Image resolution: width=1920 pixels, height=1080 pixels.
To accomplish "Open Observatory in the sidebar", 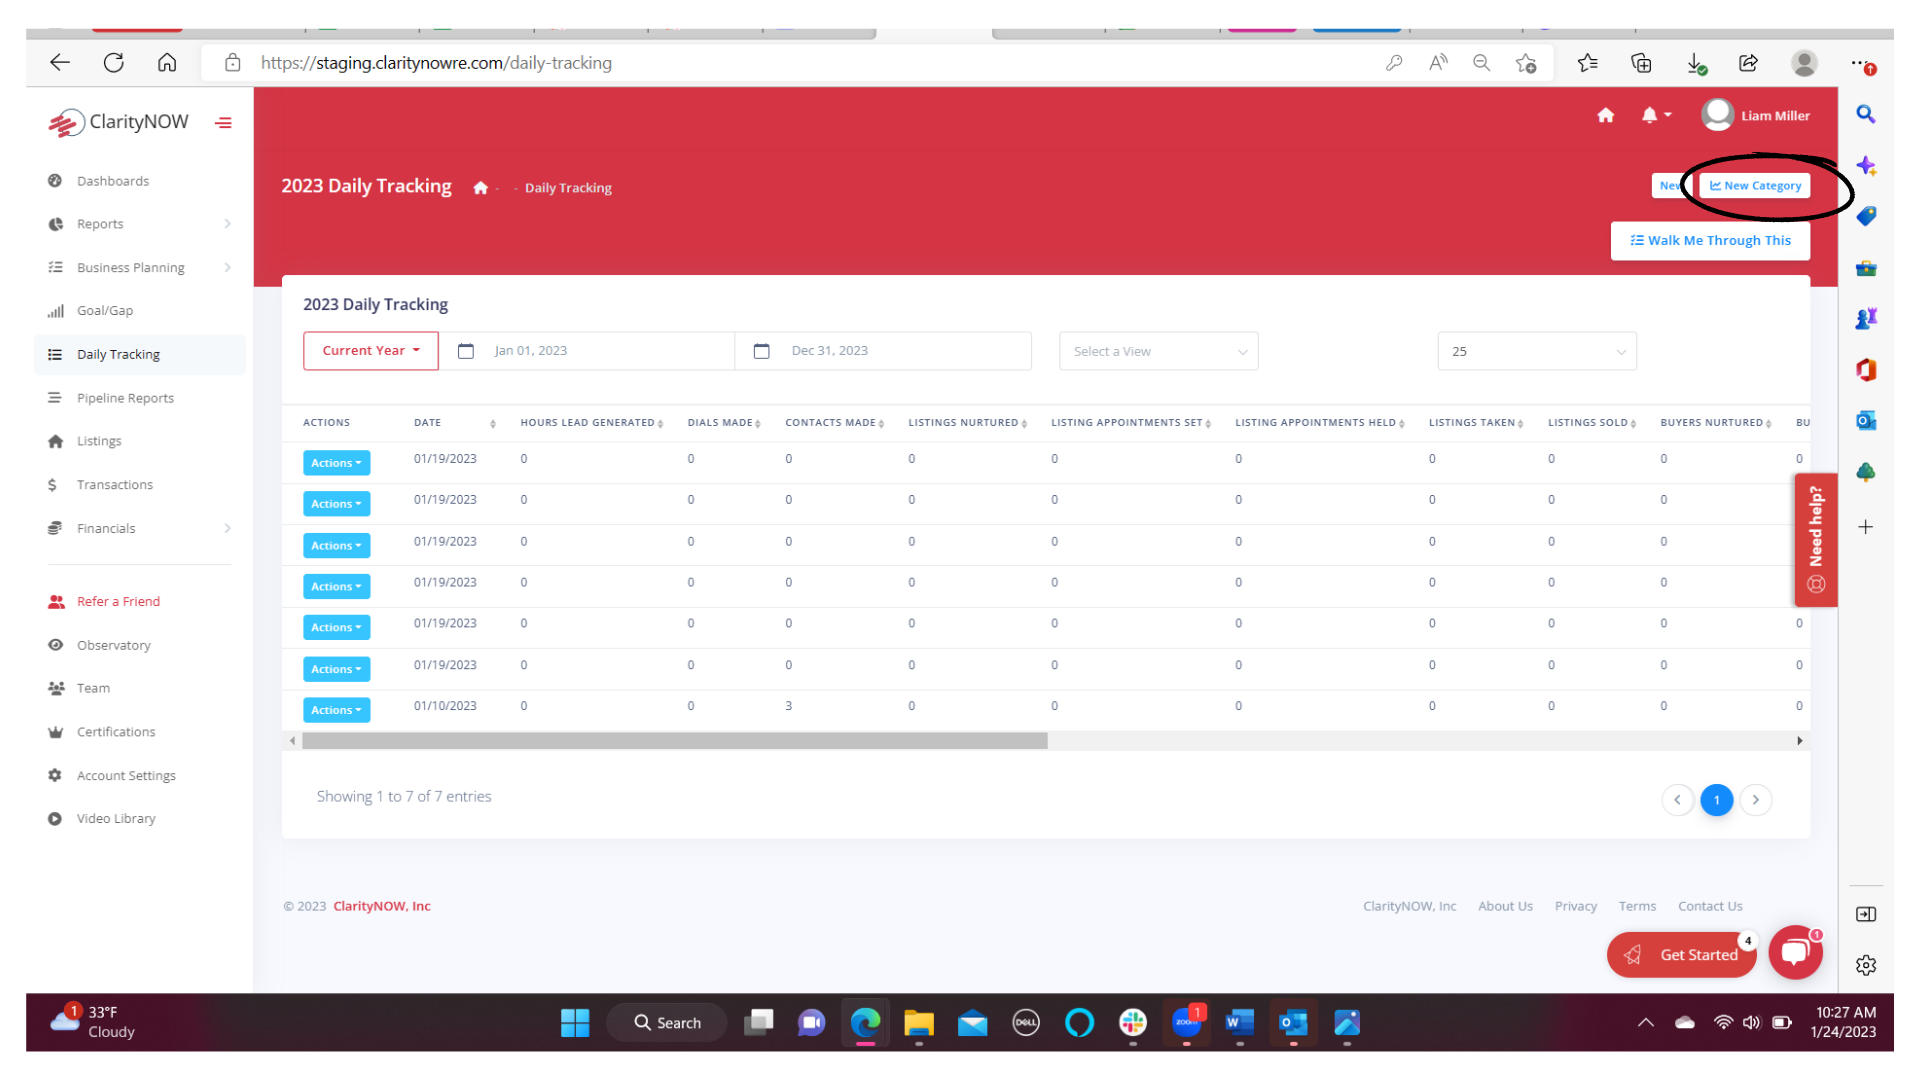I will coord(113,645).
